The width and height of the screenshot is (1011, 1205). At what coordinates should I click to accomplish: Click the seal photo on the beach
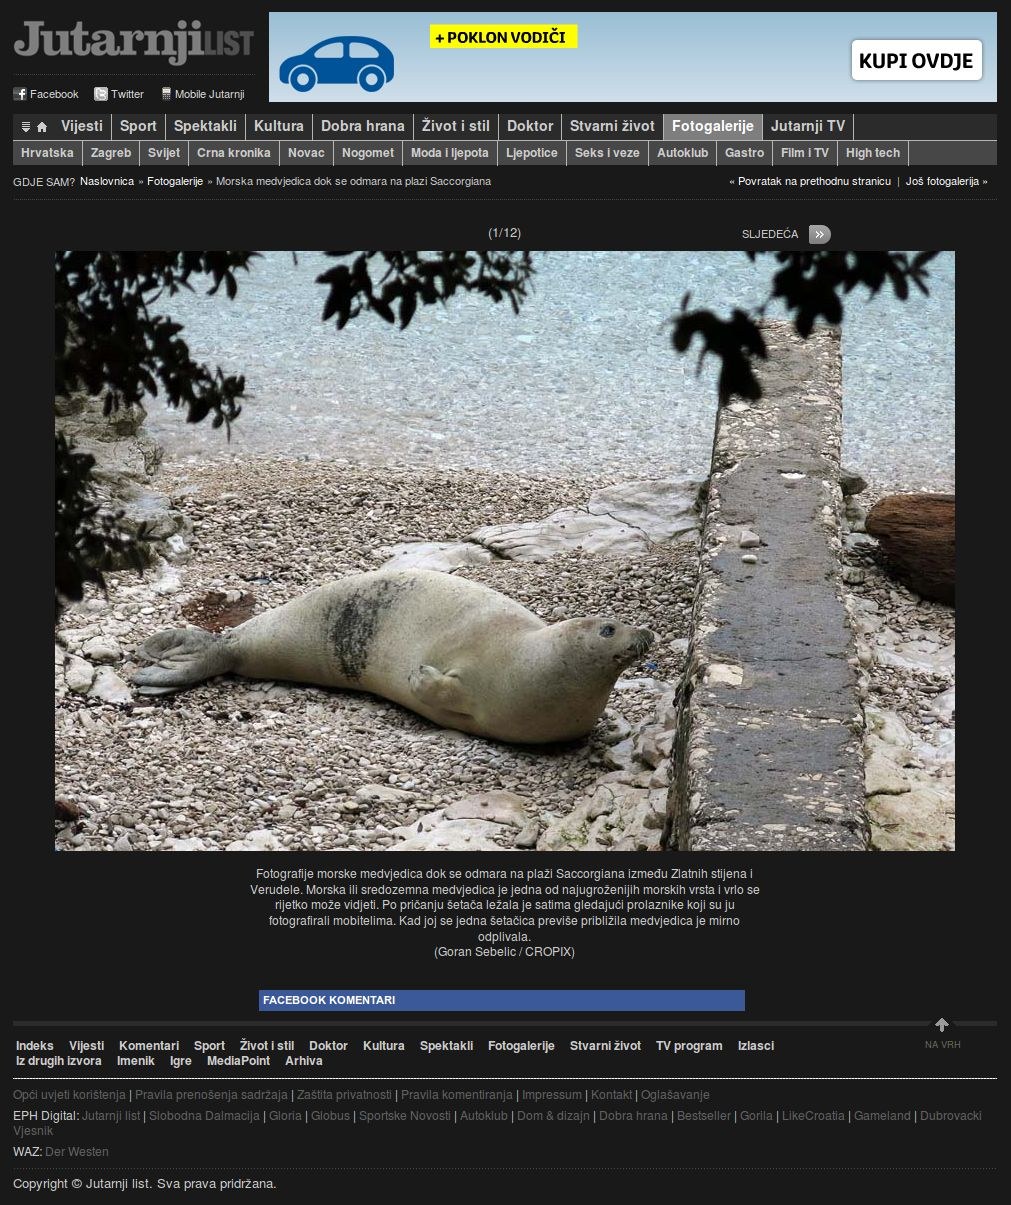(x=505, y=551)
